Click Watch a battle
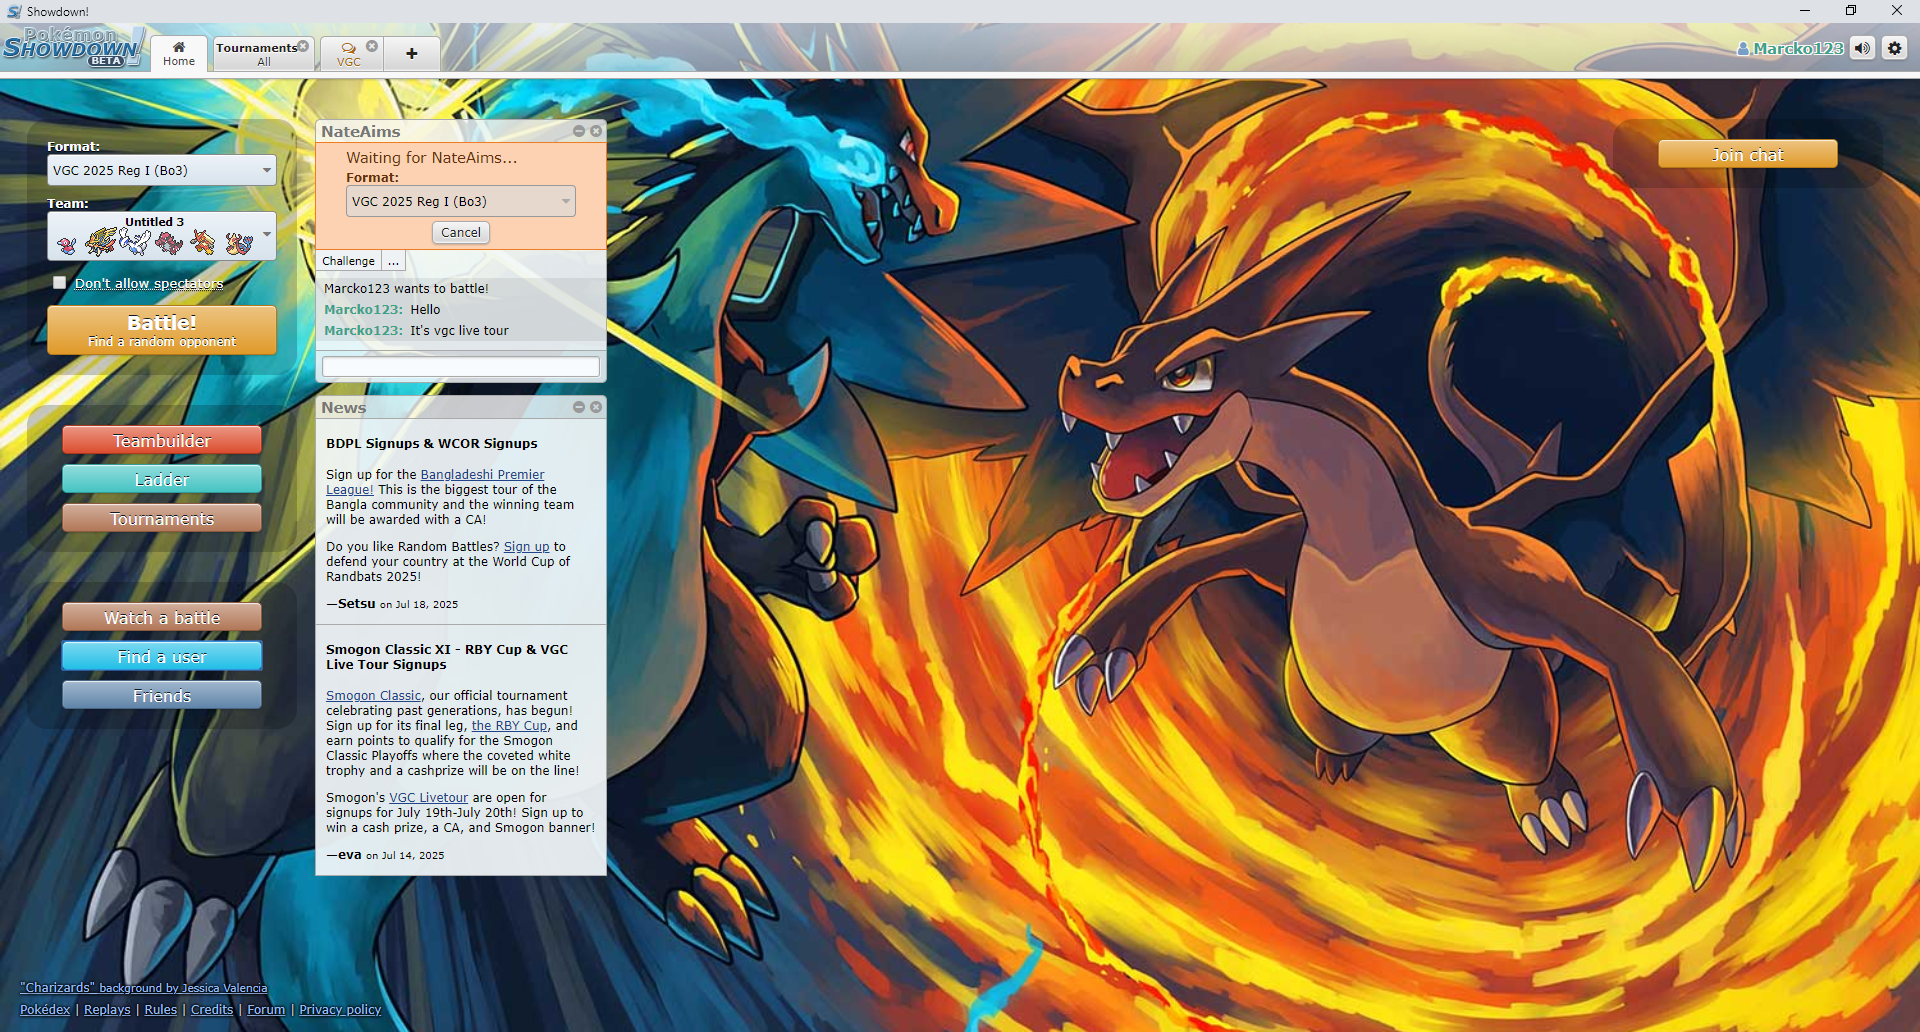Image resolution: width=1920 pixels, height=1032 pixels. click(x=162, y=618)
